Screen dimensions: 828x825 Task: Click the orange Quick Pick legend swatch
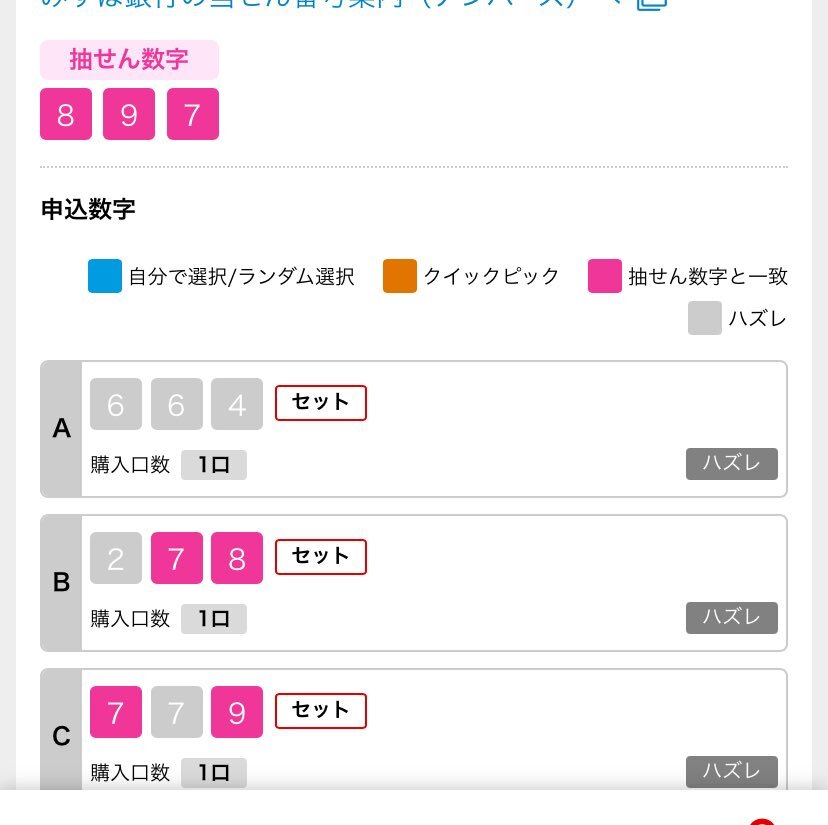point(400,276)
